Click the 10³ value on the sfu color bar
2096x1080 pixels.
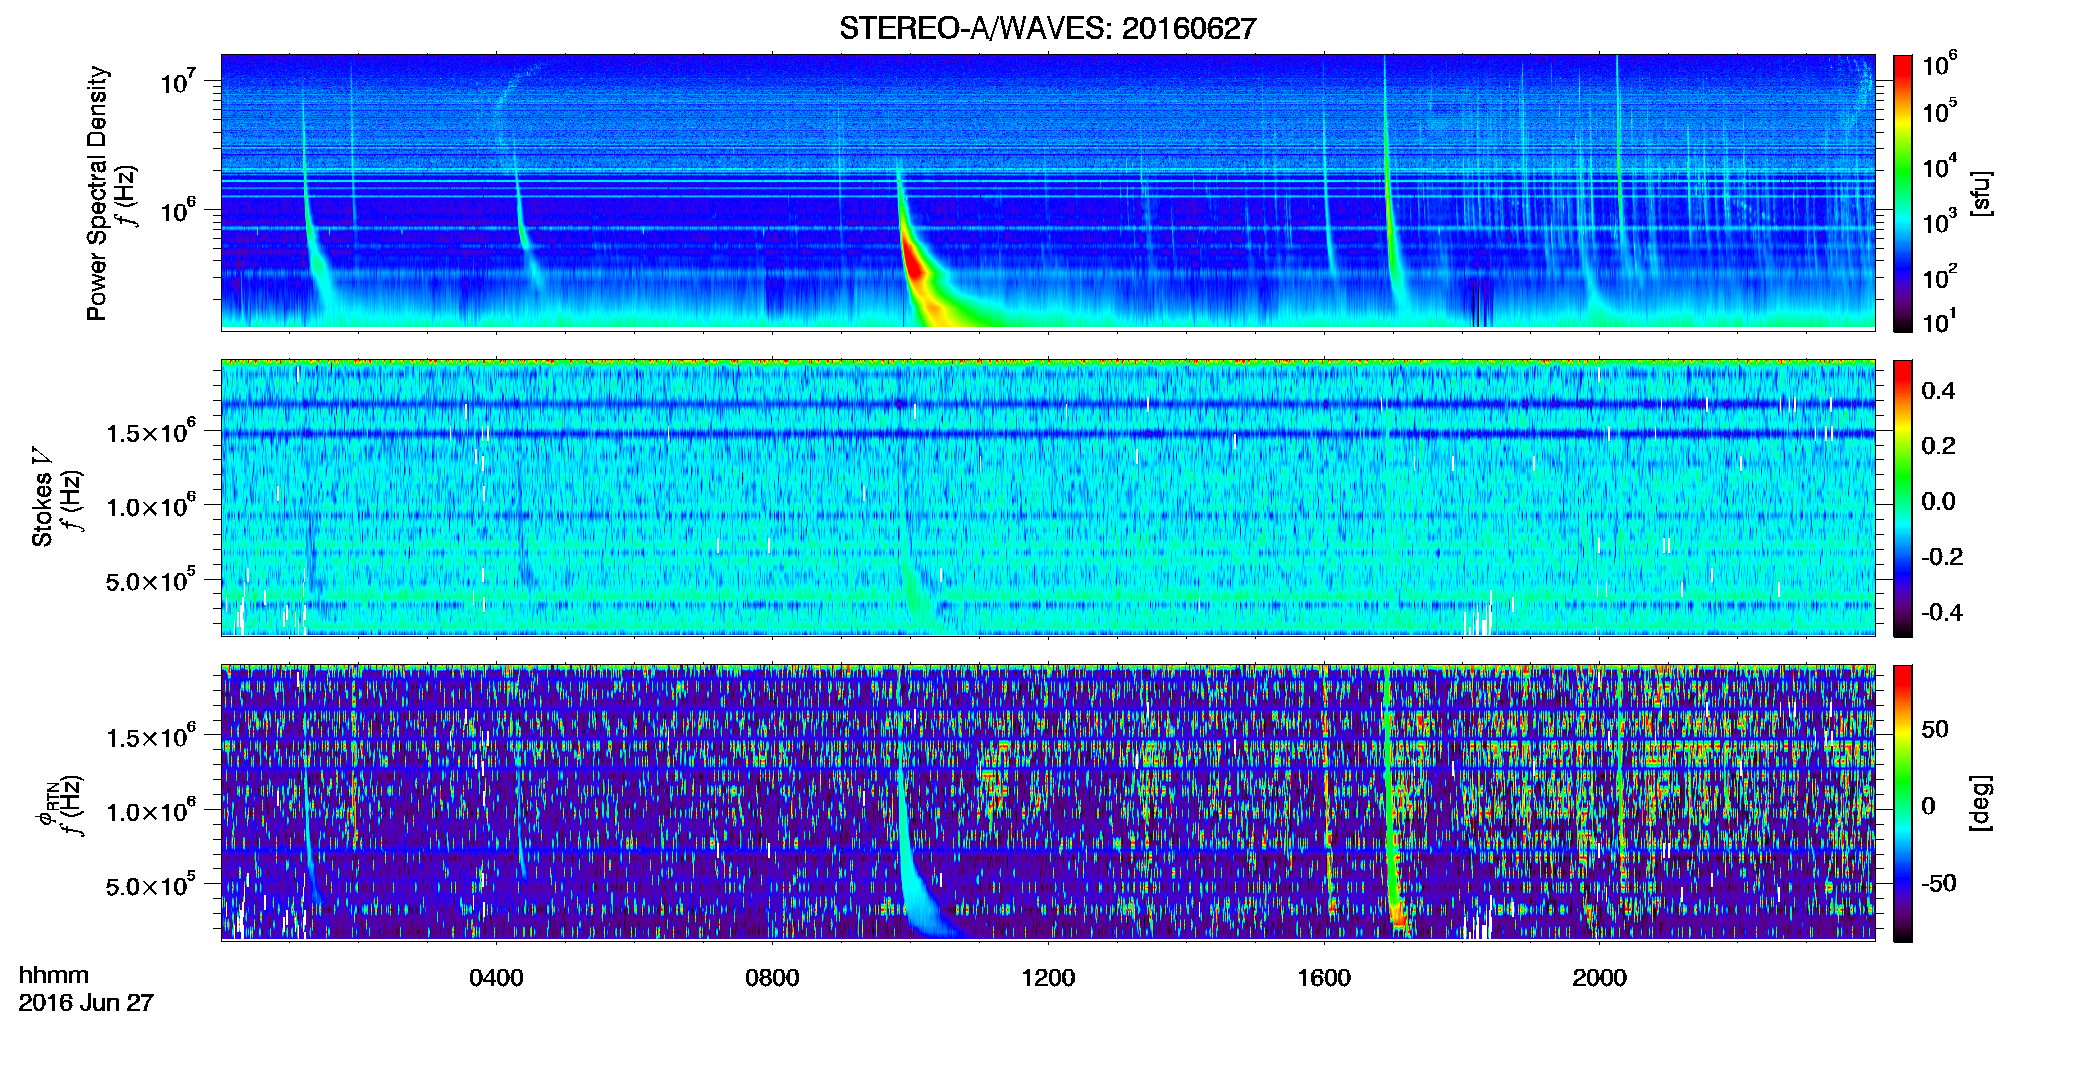pyautogui.click(x=1940, y=222)
